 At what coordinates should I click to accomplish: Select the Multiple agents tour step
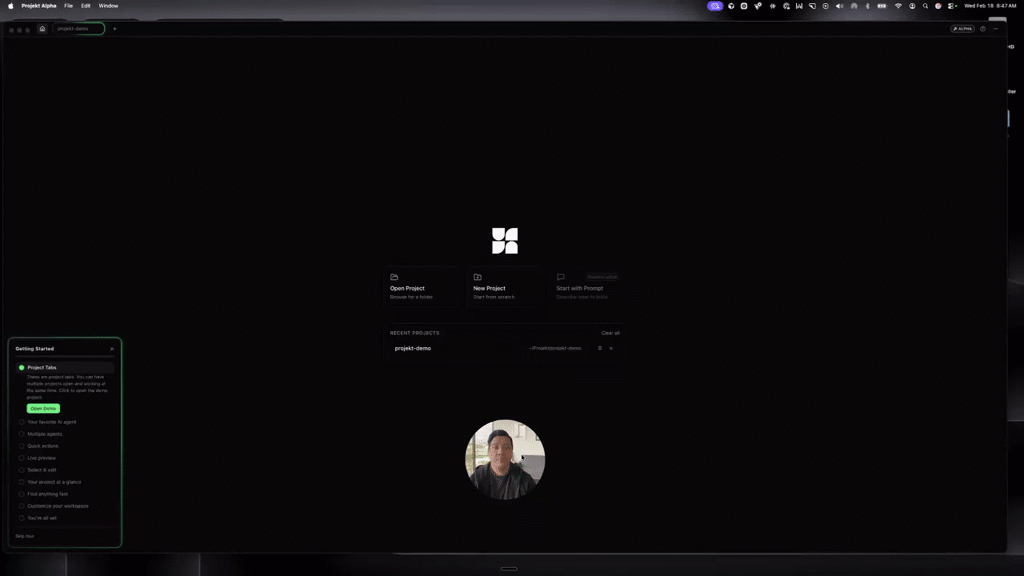coord(65,434)
